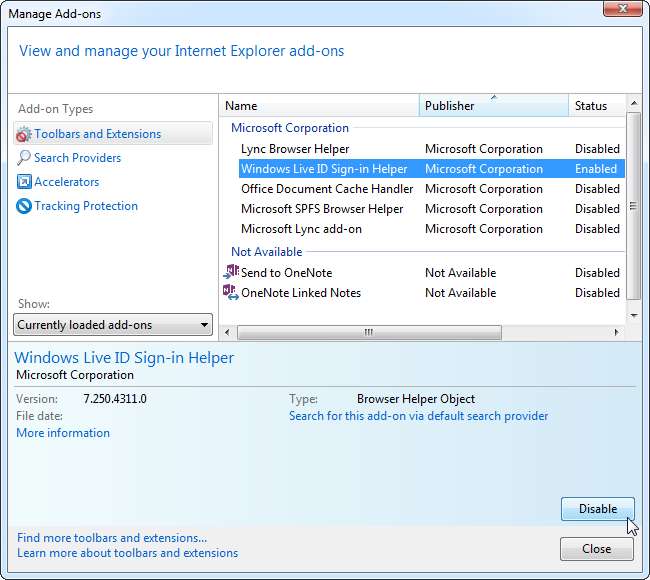Click the Toolbars and Extensions icon
650x580 pixels.
pos(24,134)
